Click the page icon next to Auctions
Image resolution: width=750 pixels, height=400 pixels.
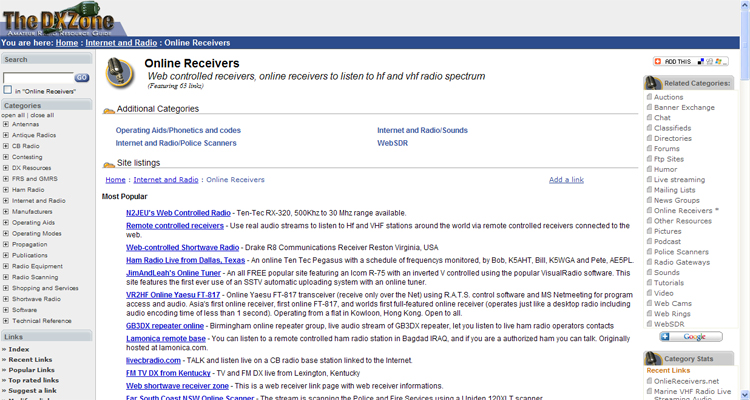click(647, 97)
